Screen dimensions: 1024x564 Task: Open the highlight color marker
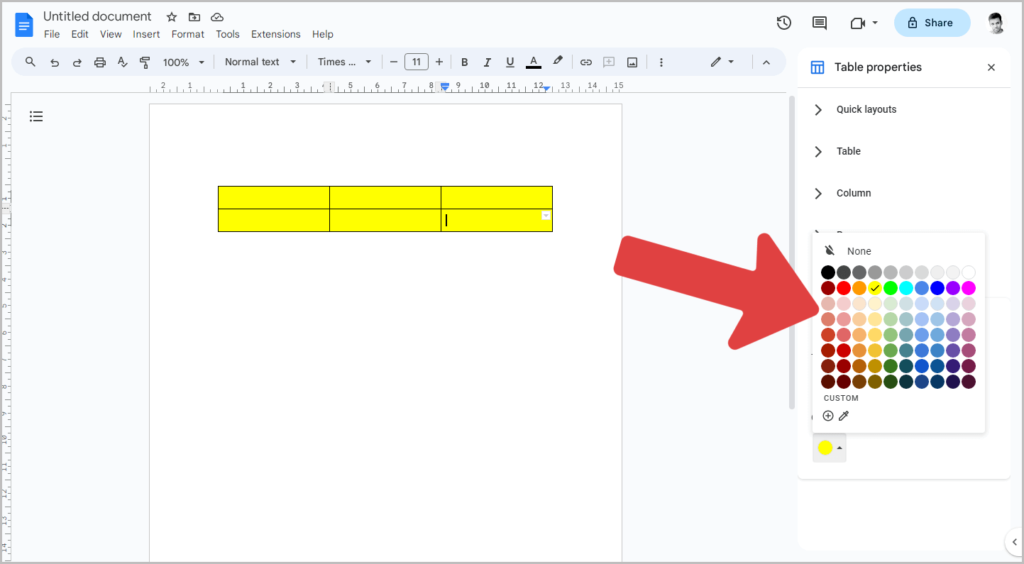coord(557,61)
